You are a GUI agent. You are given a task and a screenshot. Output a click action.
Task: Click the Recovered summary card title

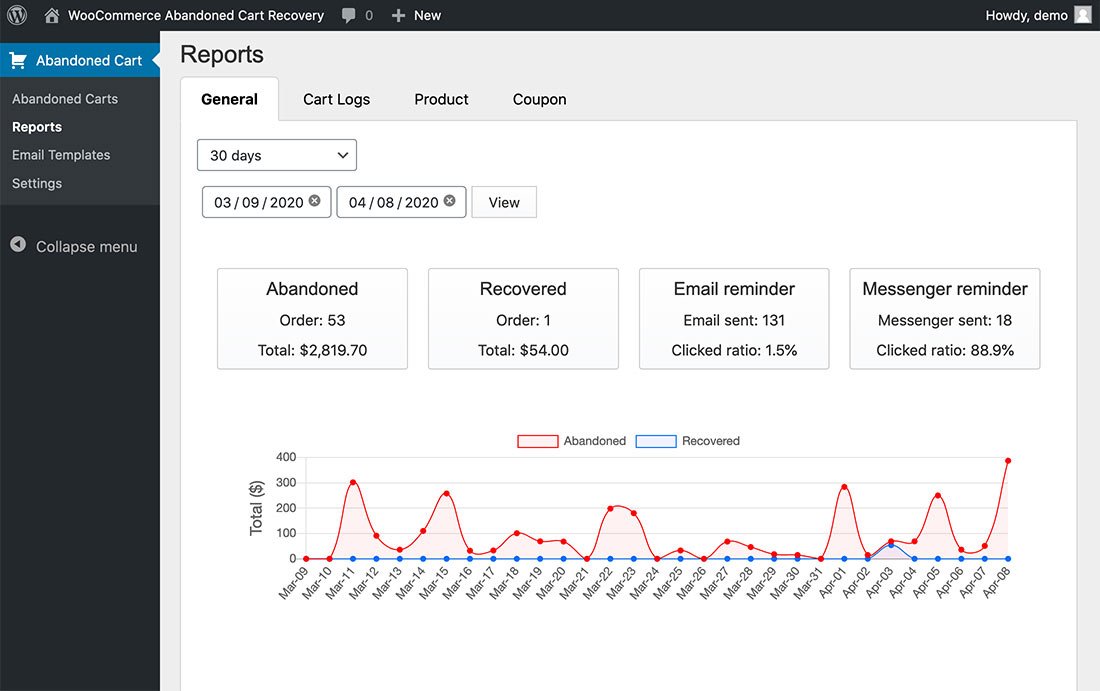[x=523, y=289]
